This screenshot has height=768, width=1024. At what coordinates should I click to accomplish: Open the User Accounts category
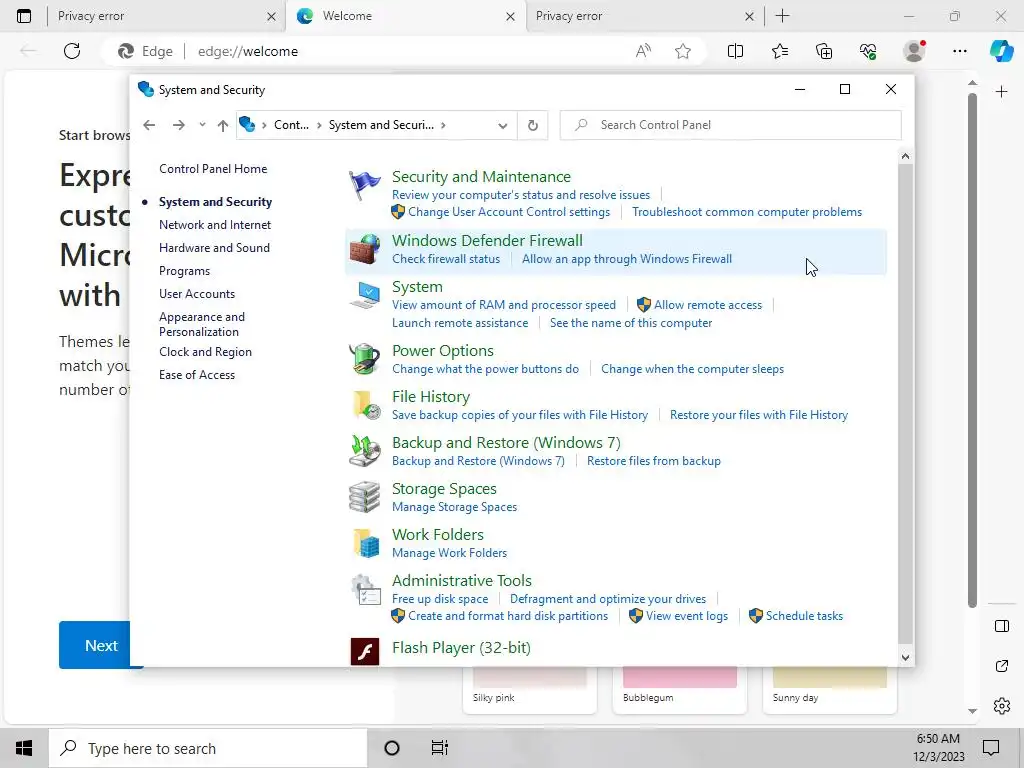197,294
